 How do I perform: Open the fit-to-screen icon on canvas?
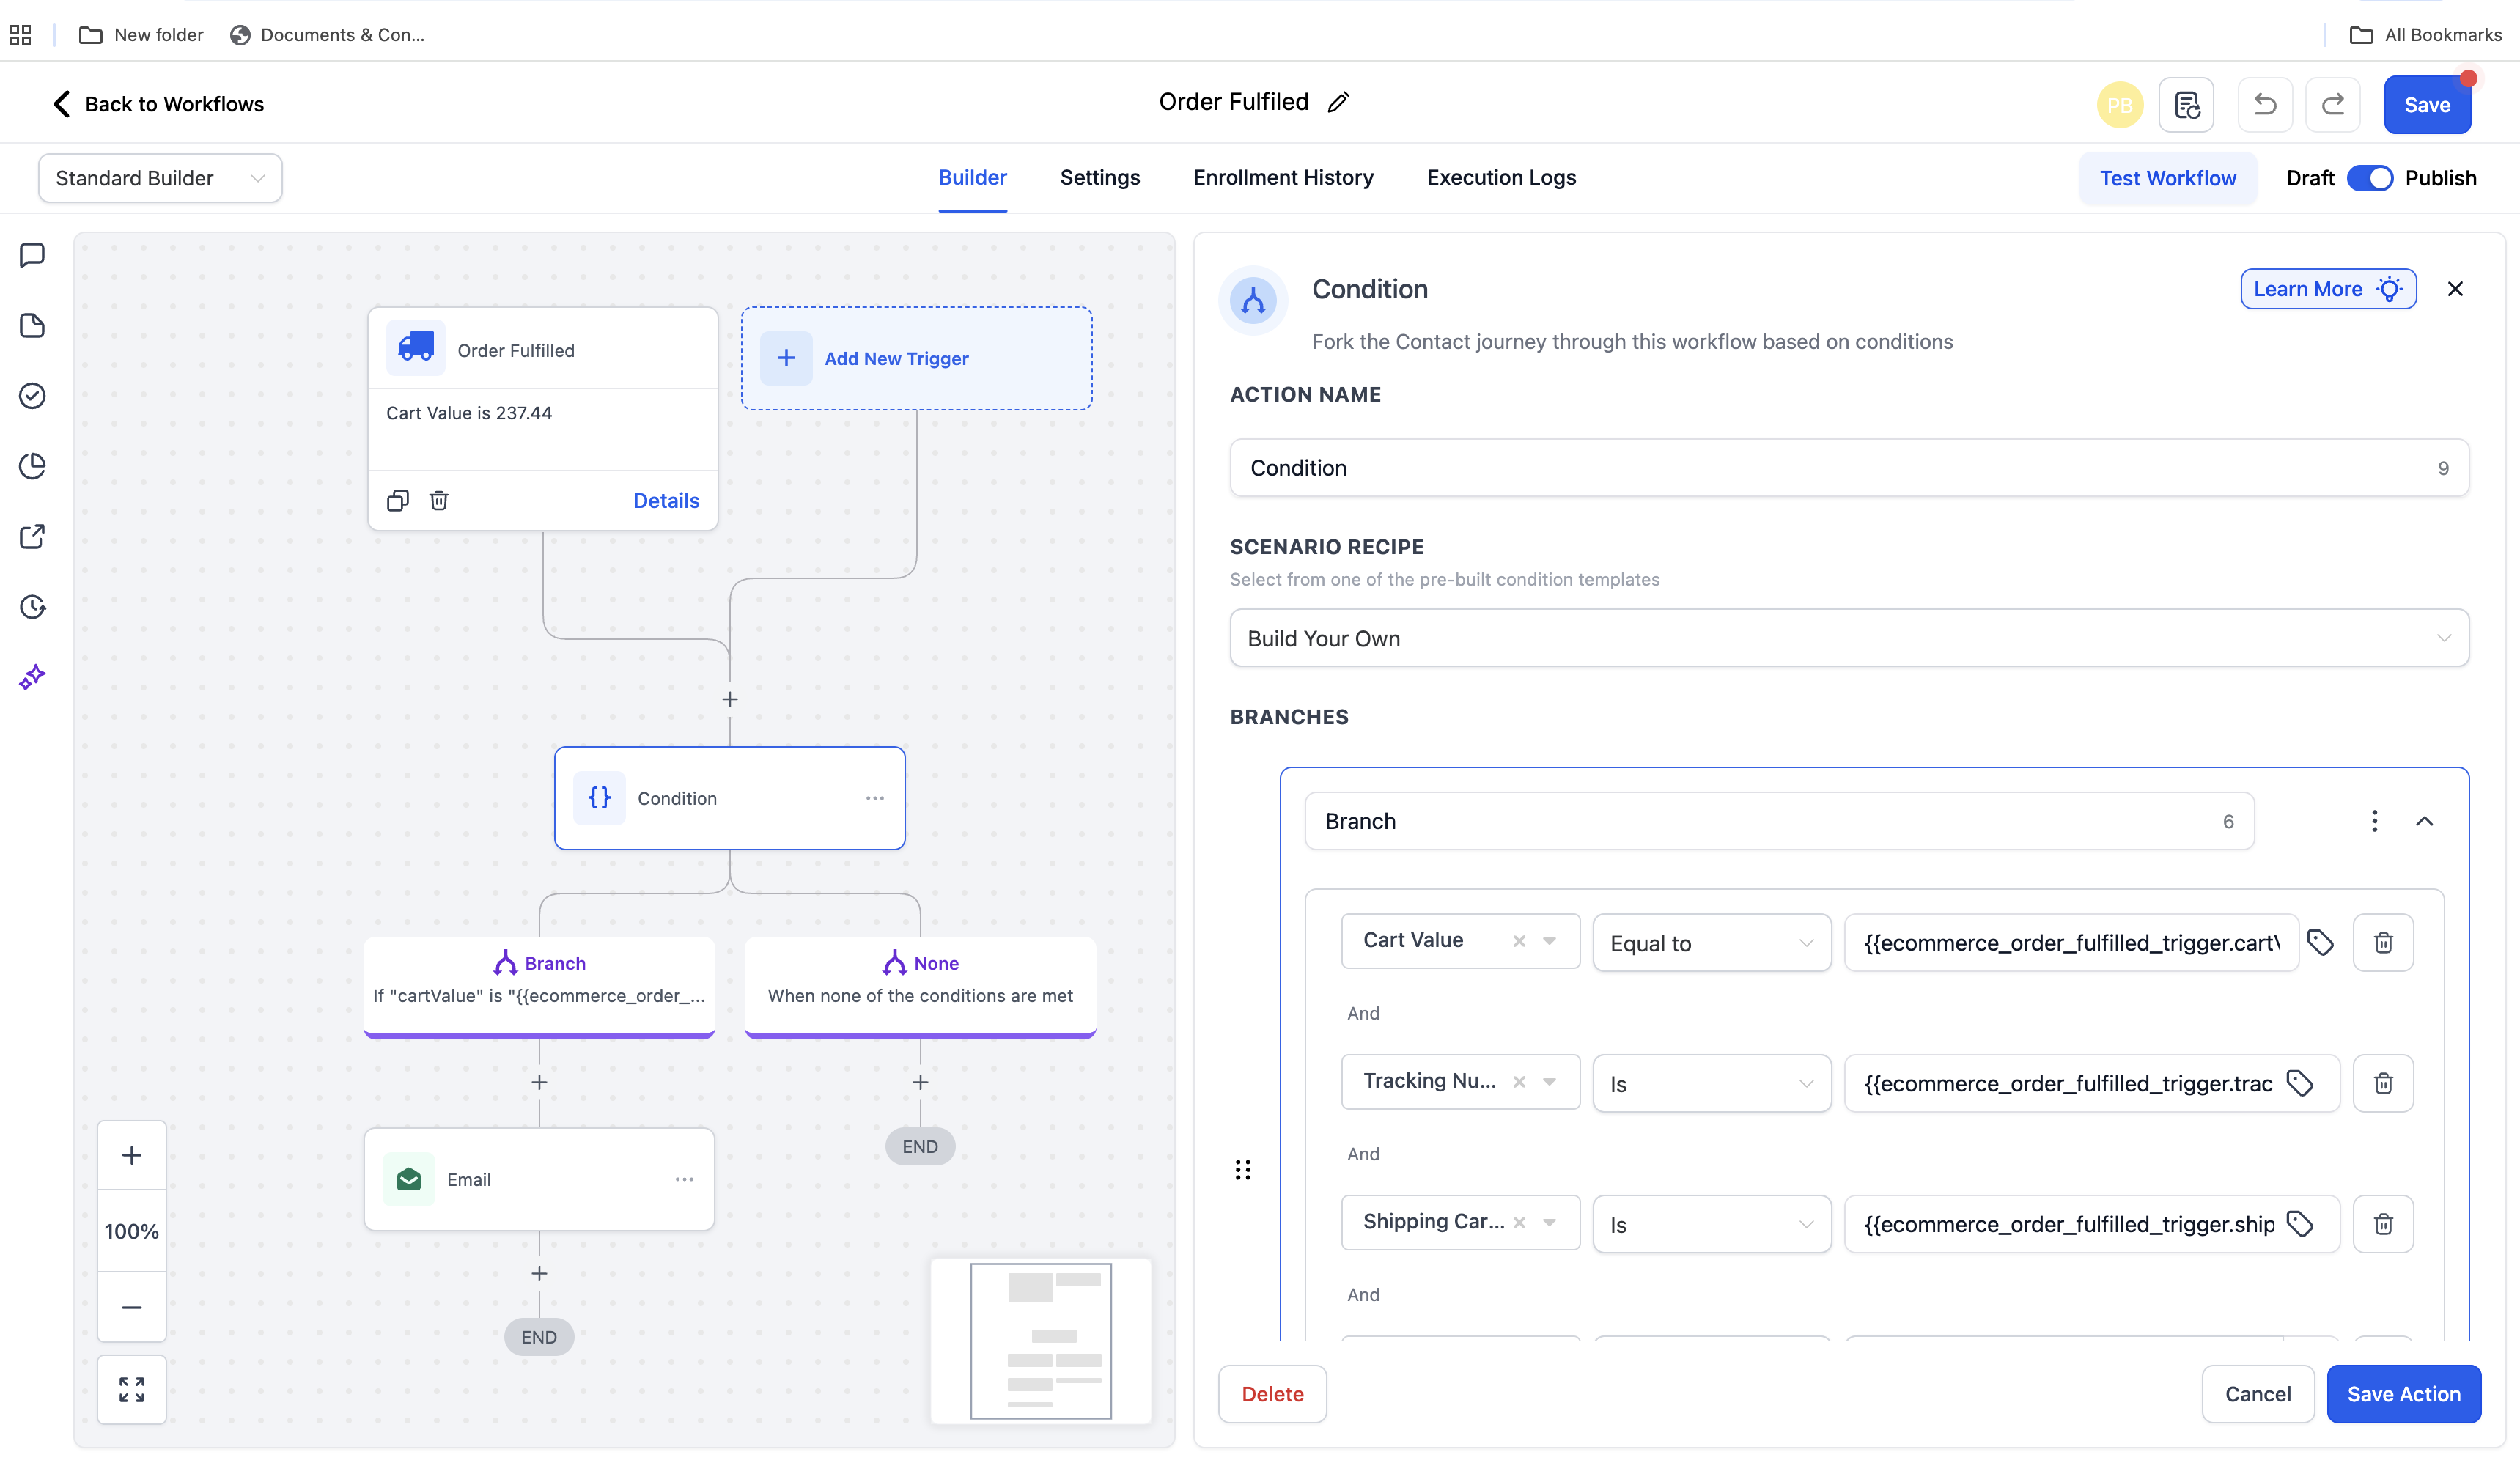coord(132,1389)
